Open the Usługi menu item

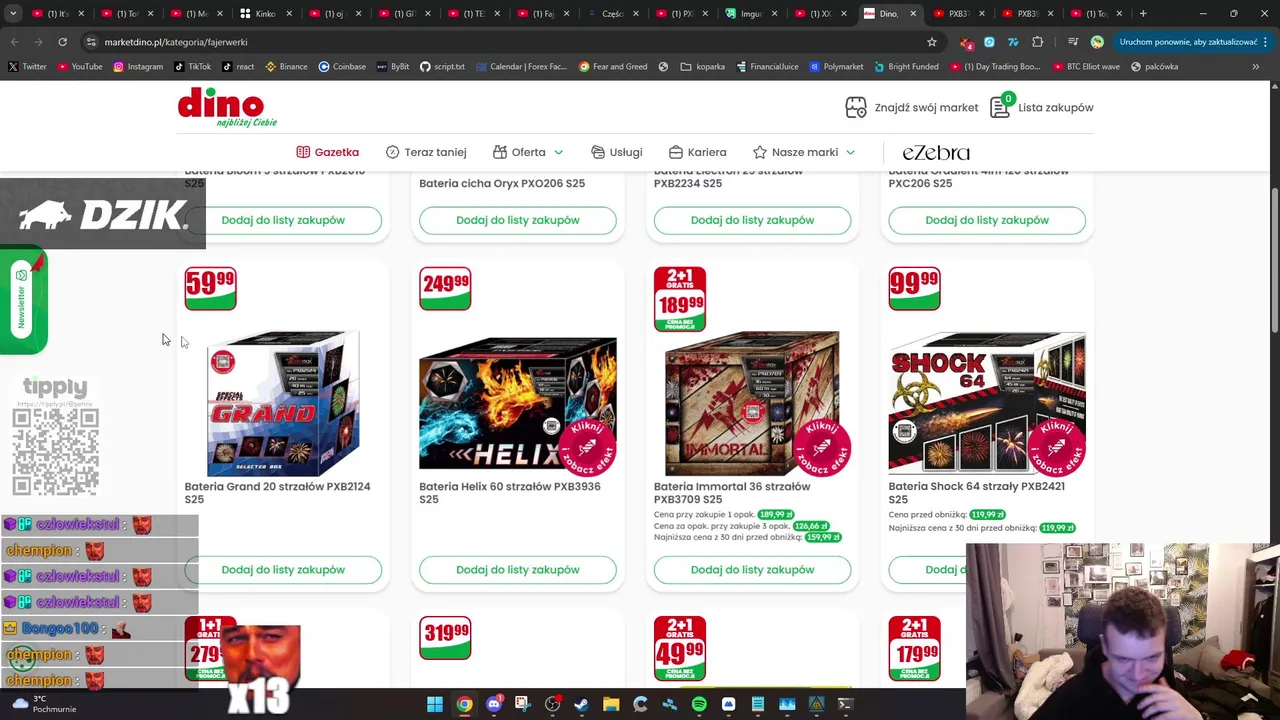pyautogui.click(x=616, y=152)
